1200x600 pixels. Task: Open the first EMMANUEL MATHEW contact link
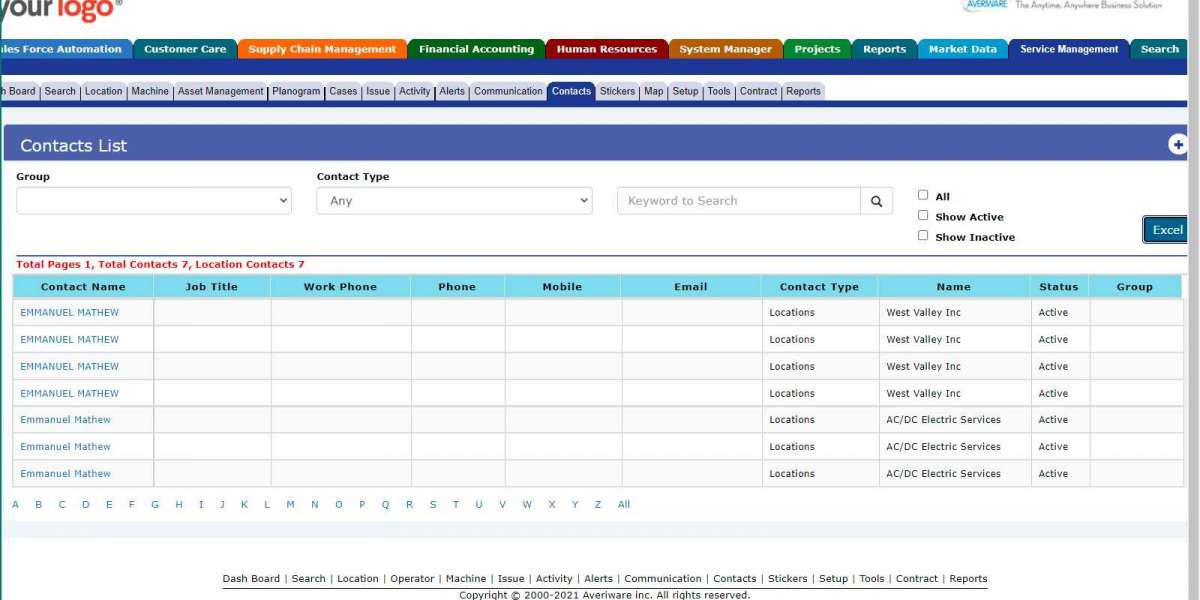(69, 313)
